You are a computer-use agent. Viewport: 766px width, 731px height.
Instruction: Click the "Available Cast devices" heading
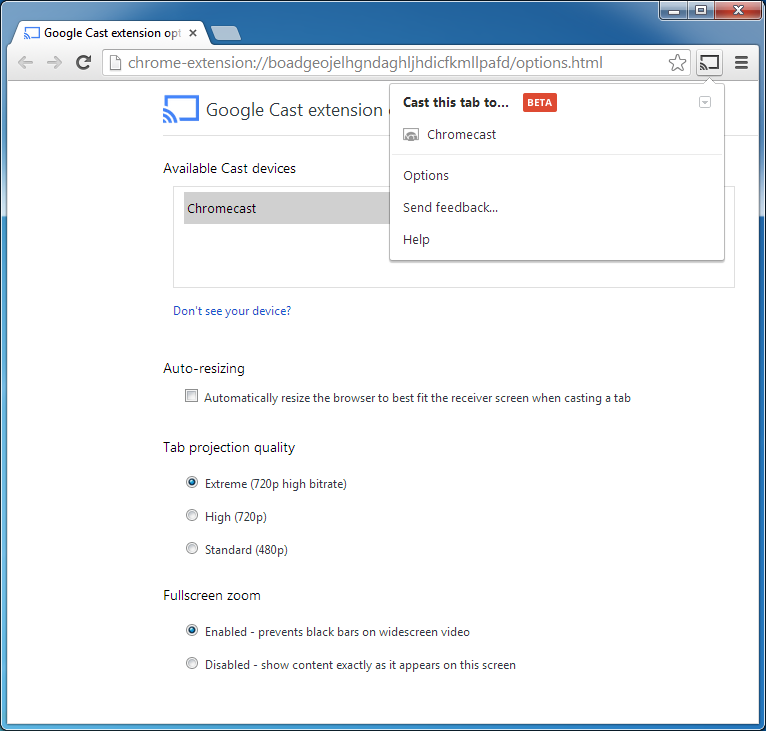230,169
